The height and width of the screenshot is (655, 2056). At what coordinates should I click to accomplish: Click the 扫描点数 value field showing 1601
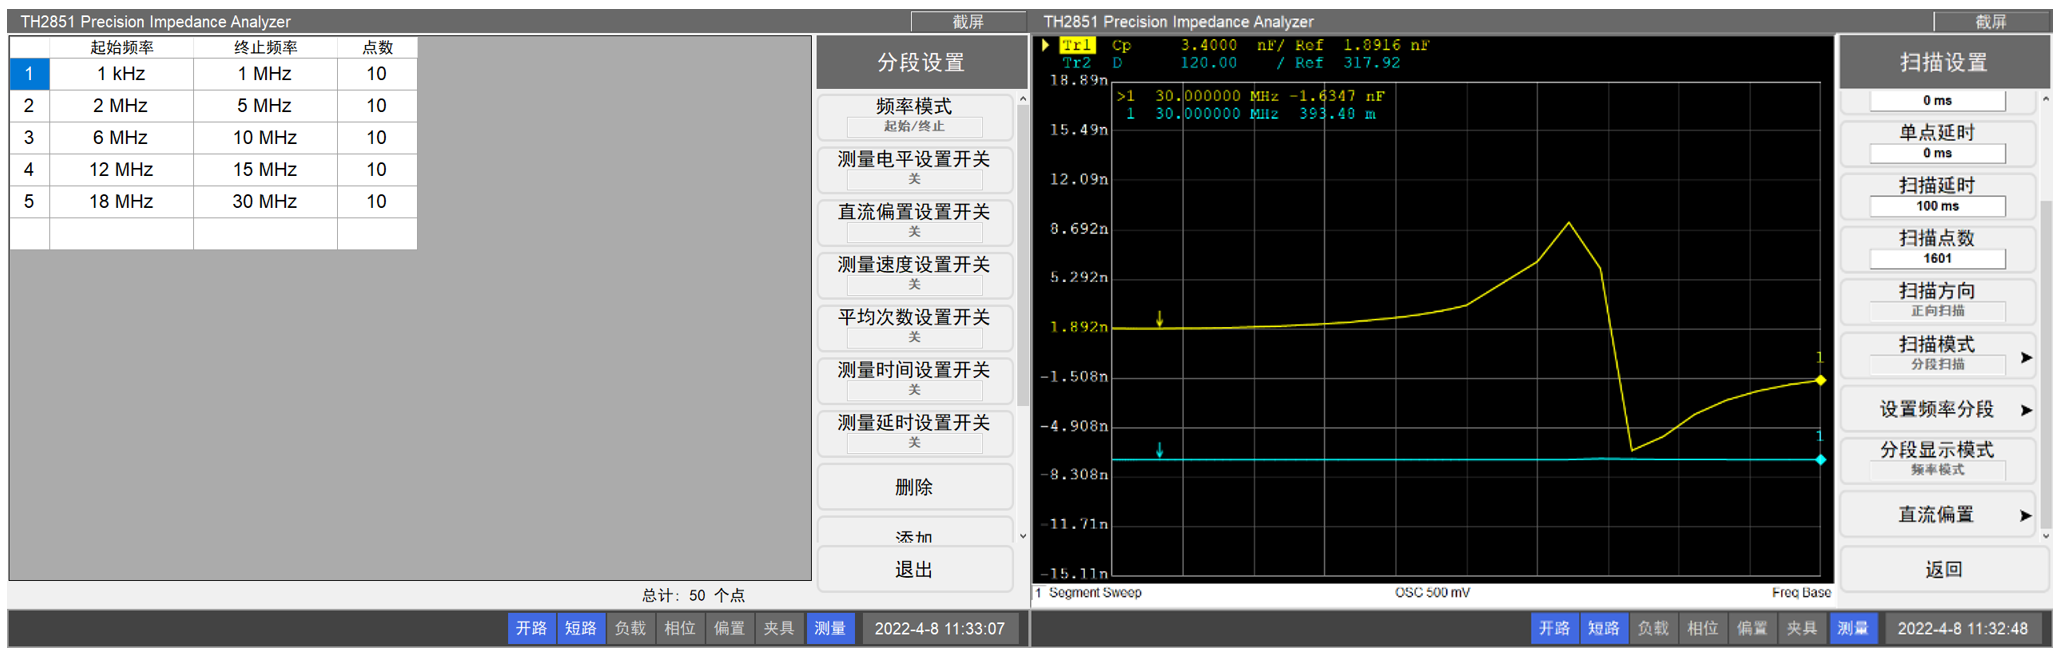click(x=1937, y=259)
